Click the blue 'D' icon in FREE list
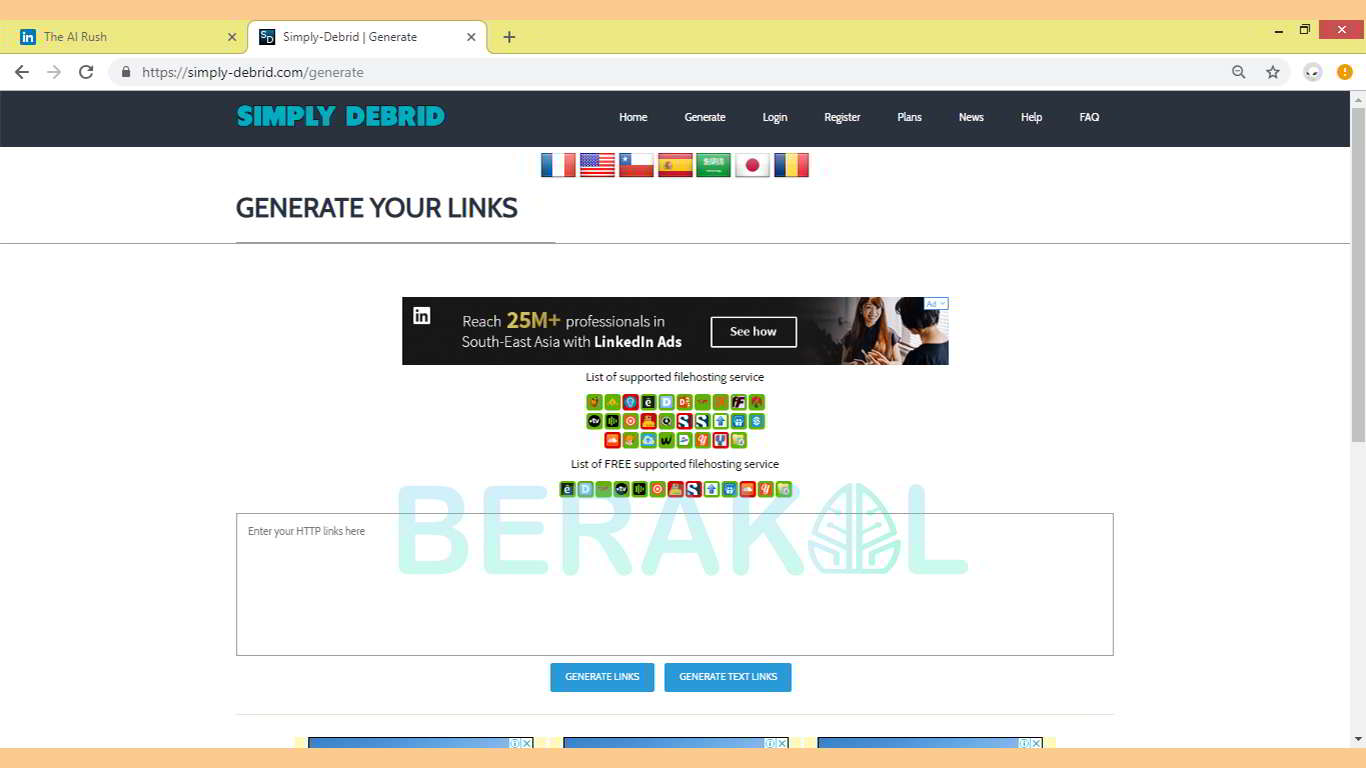1366x768 pixels. [x=585, y=489]
